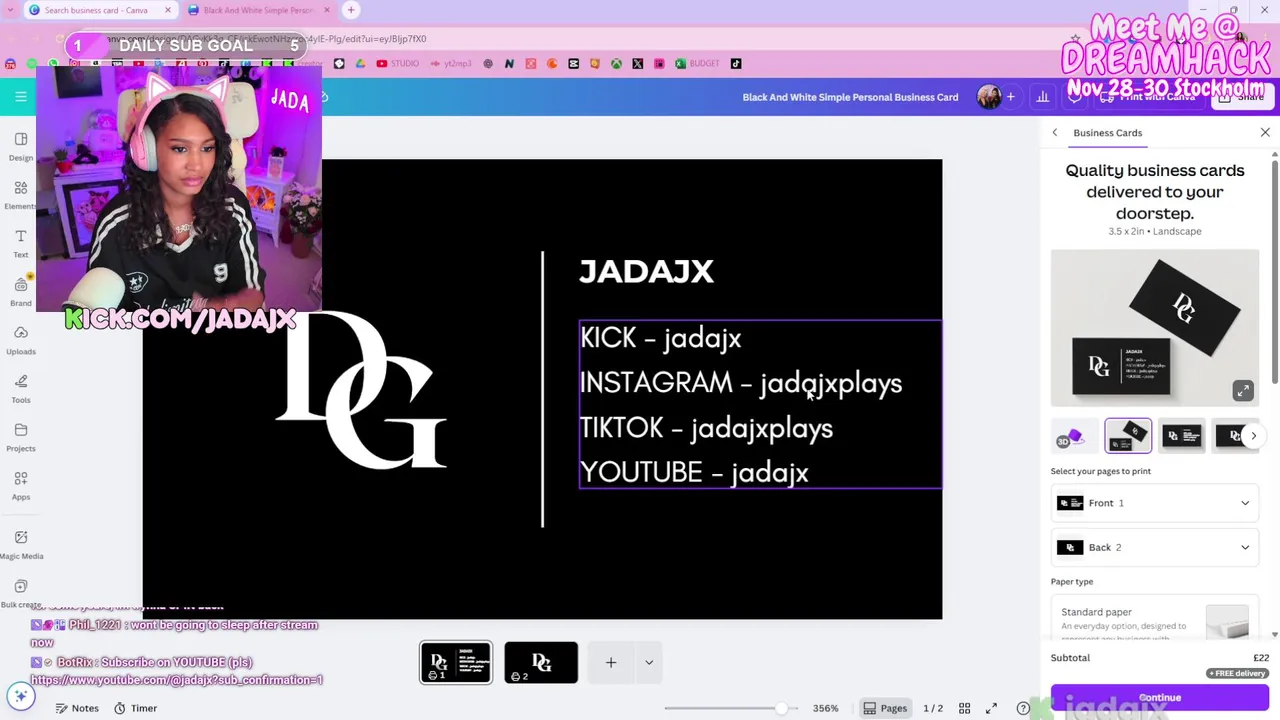Screen dimensions: 1280x720
Task: Expand the Back 2 page dropdown
Action: coord(1154,547)
